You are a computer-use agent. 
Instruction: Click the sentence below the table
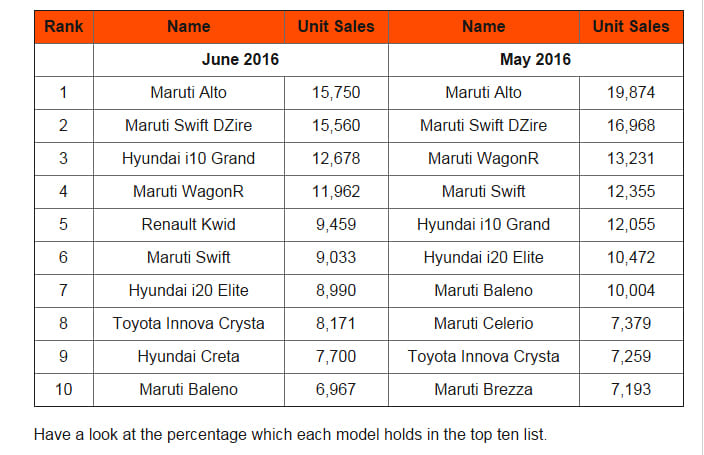click(290, 435)
